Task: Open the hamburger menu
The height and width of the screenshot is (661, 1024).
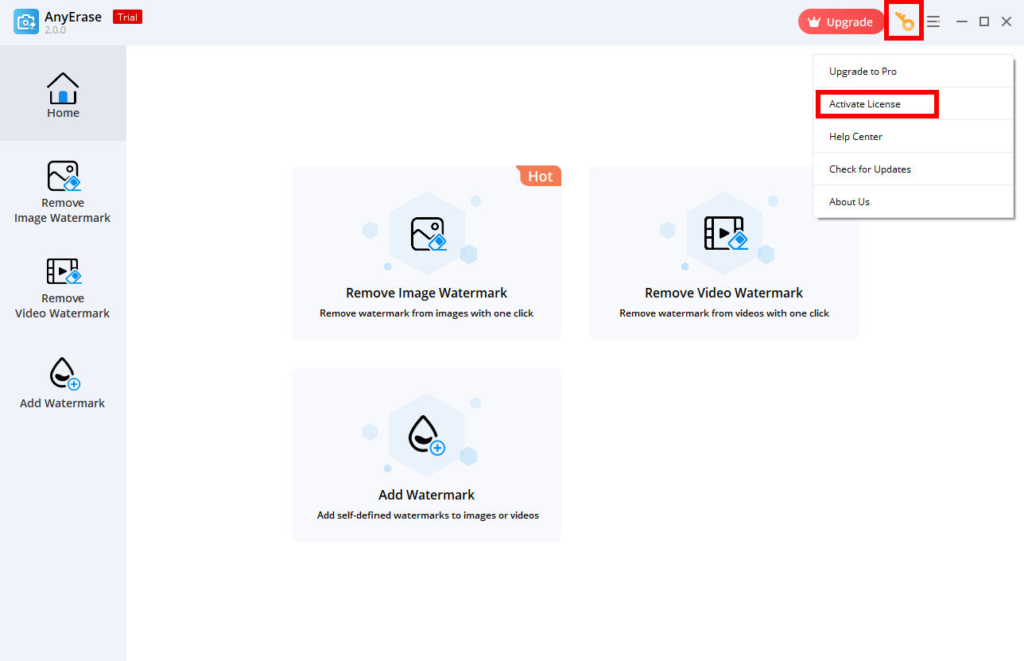Action: tap(933, 20)
